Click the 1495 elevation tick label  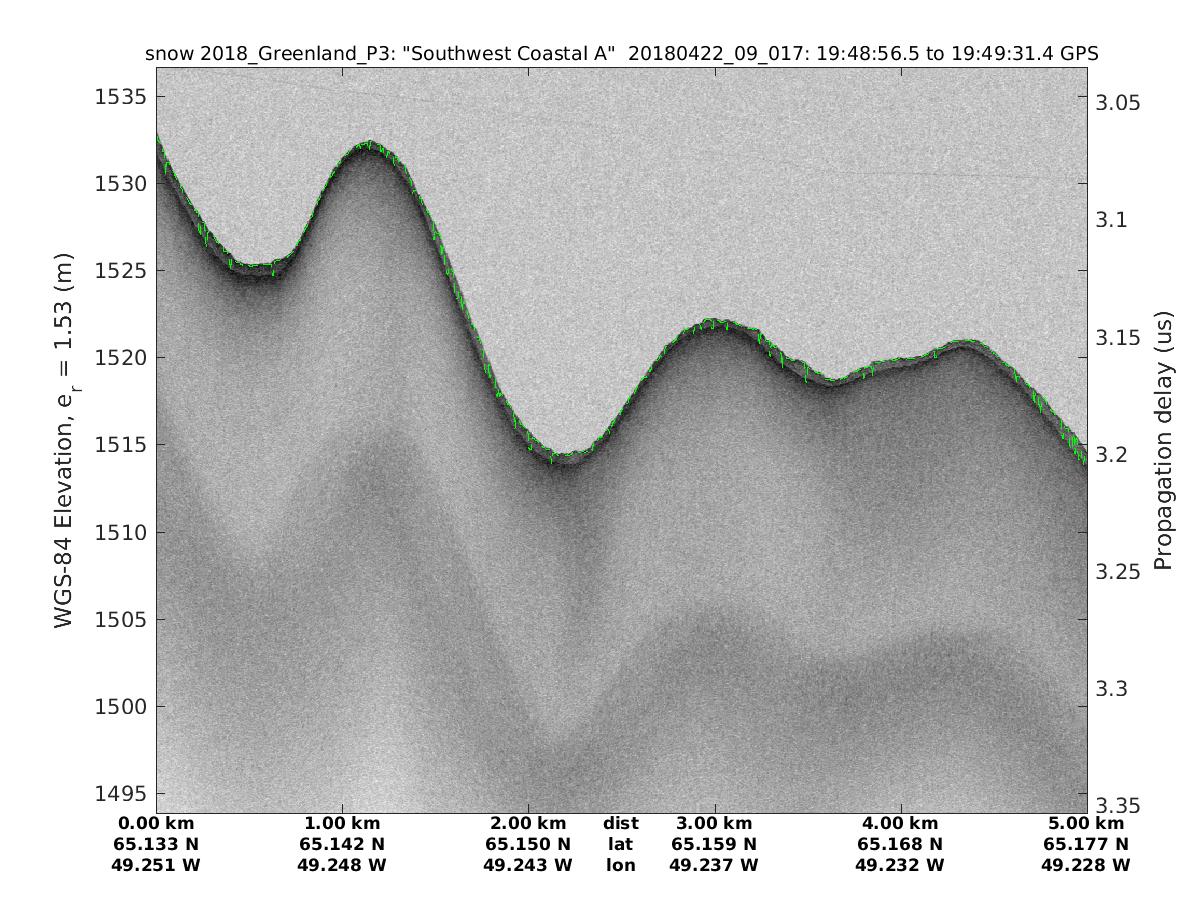coord(120,793)
